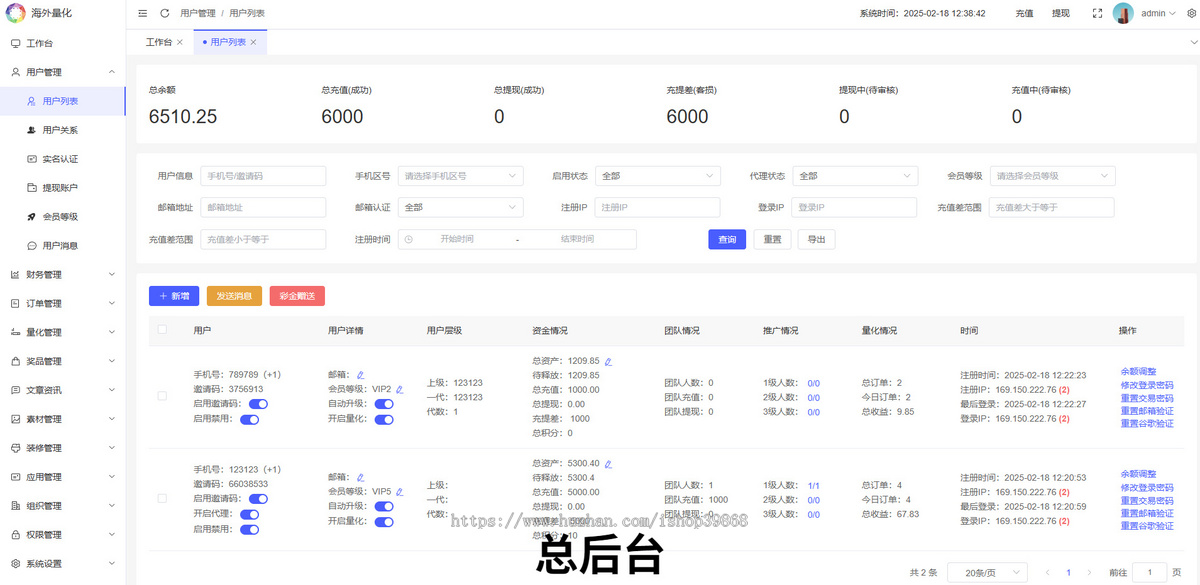Collapse the sidebar using the hamburger icon
The width and height of the screenshot is (1200, 585).
[142, 15]
